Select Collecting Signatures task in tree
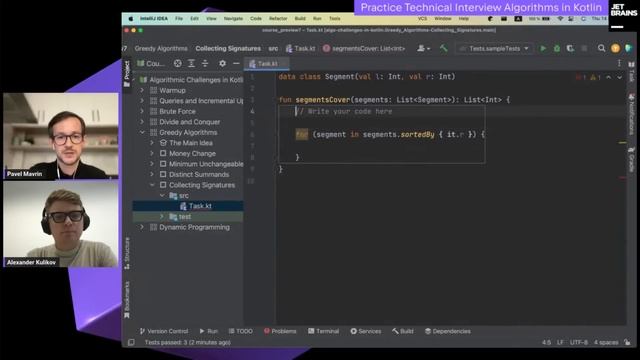 tap(202, 185)
